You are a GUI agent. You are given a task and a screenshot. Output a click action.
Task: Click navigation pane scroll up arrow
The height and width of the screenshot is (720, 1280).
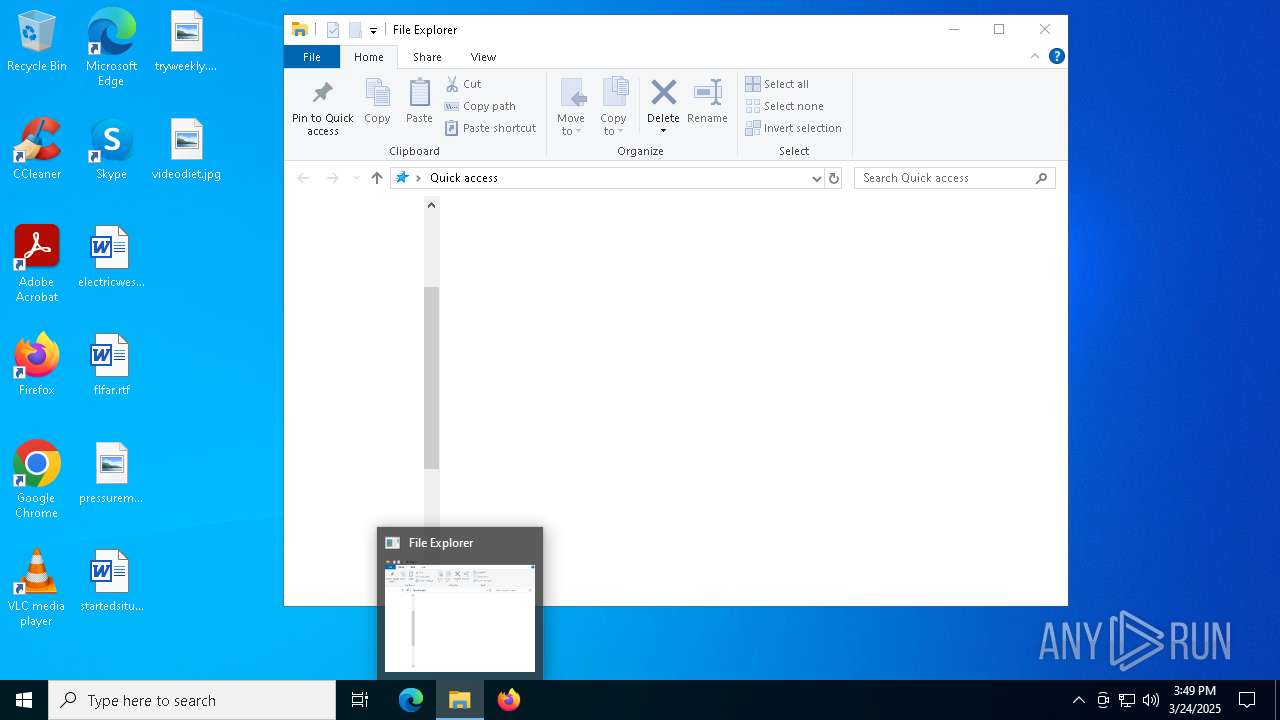coord(431,205)
